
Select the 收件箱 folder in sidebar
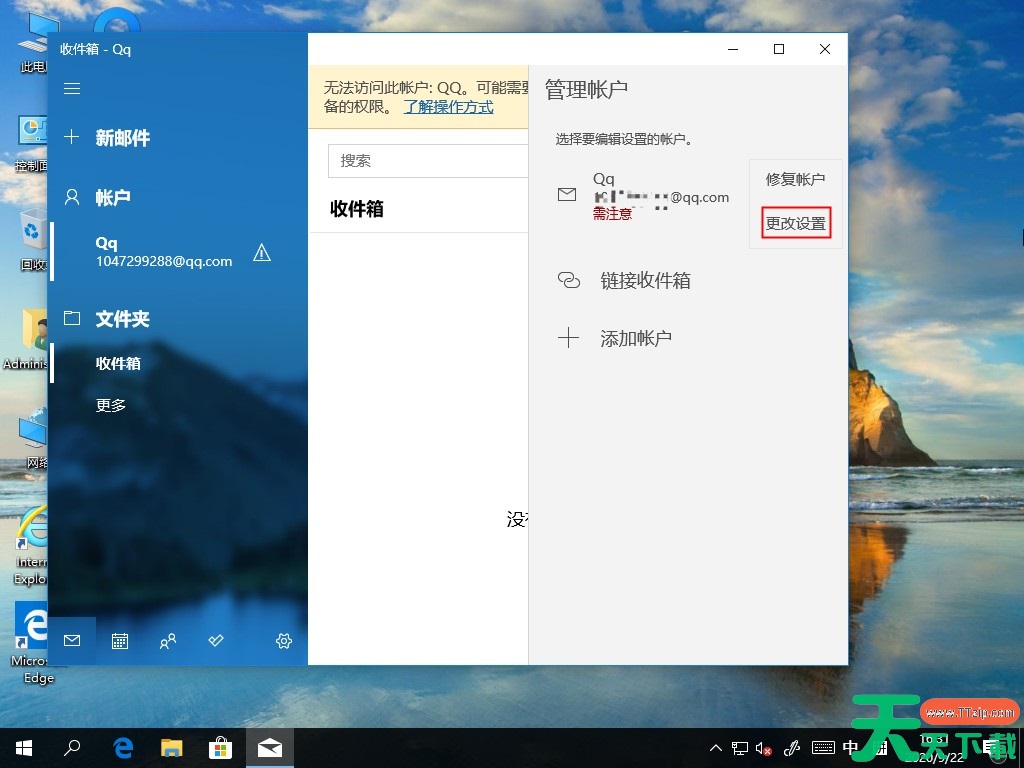(118, 363)
